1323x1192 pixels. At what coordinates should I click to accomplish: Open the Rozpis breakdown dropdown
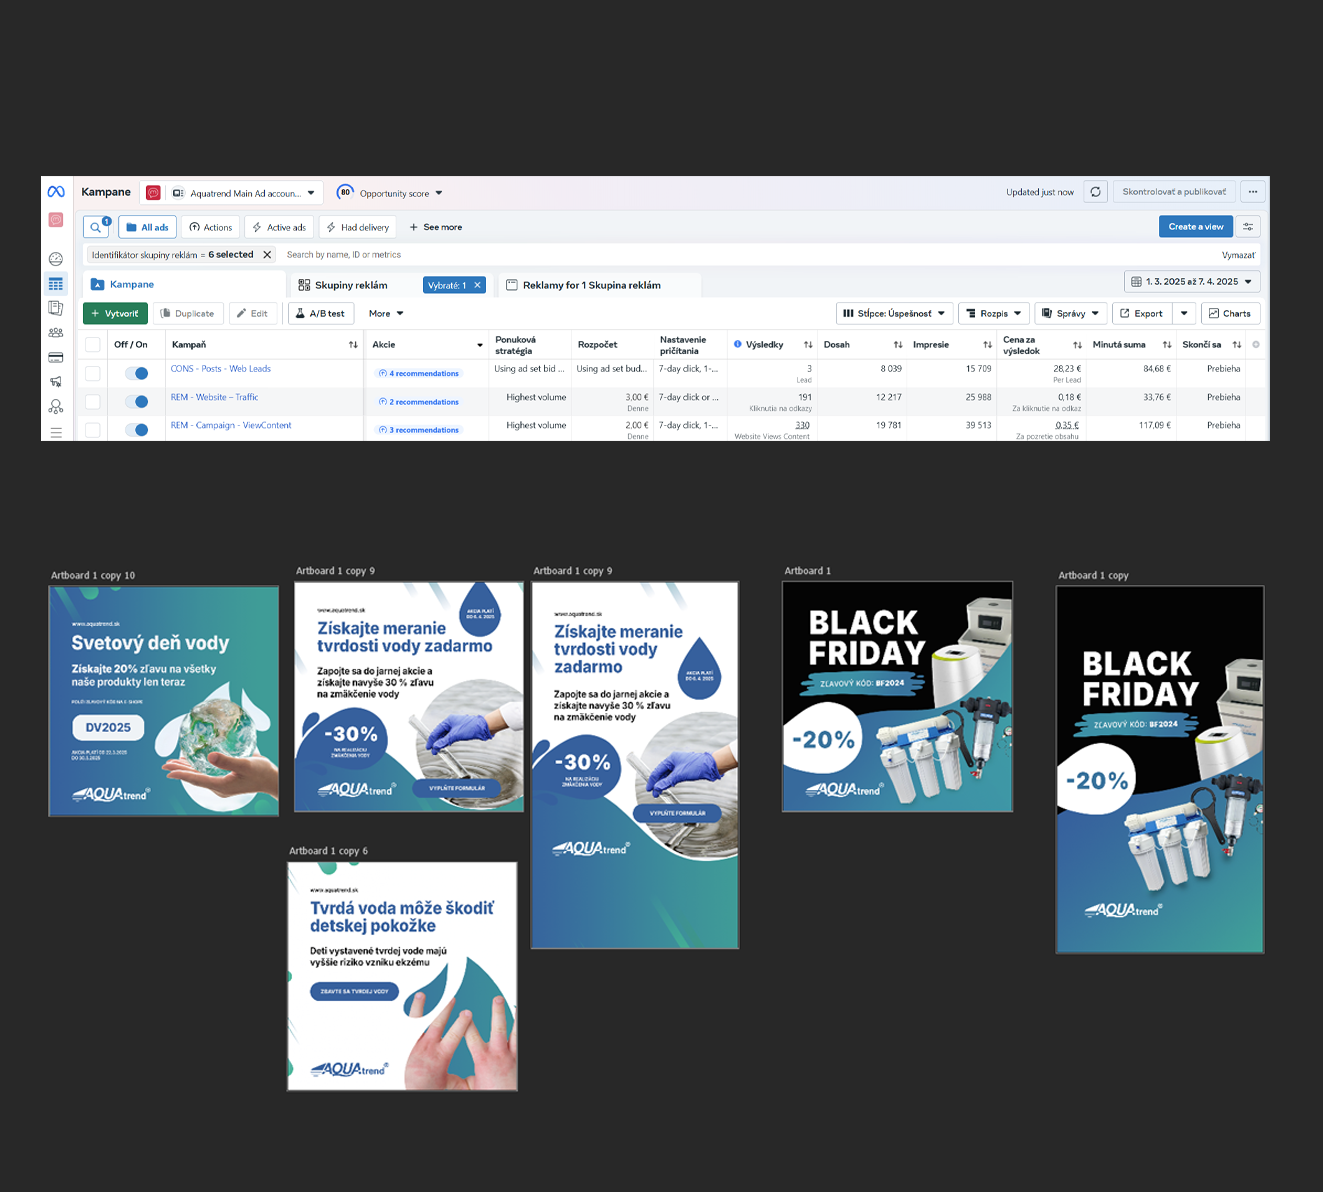(x=993, y=314)
